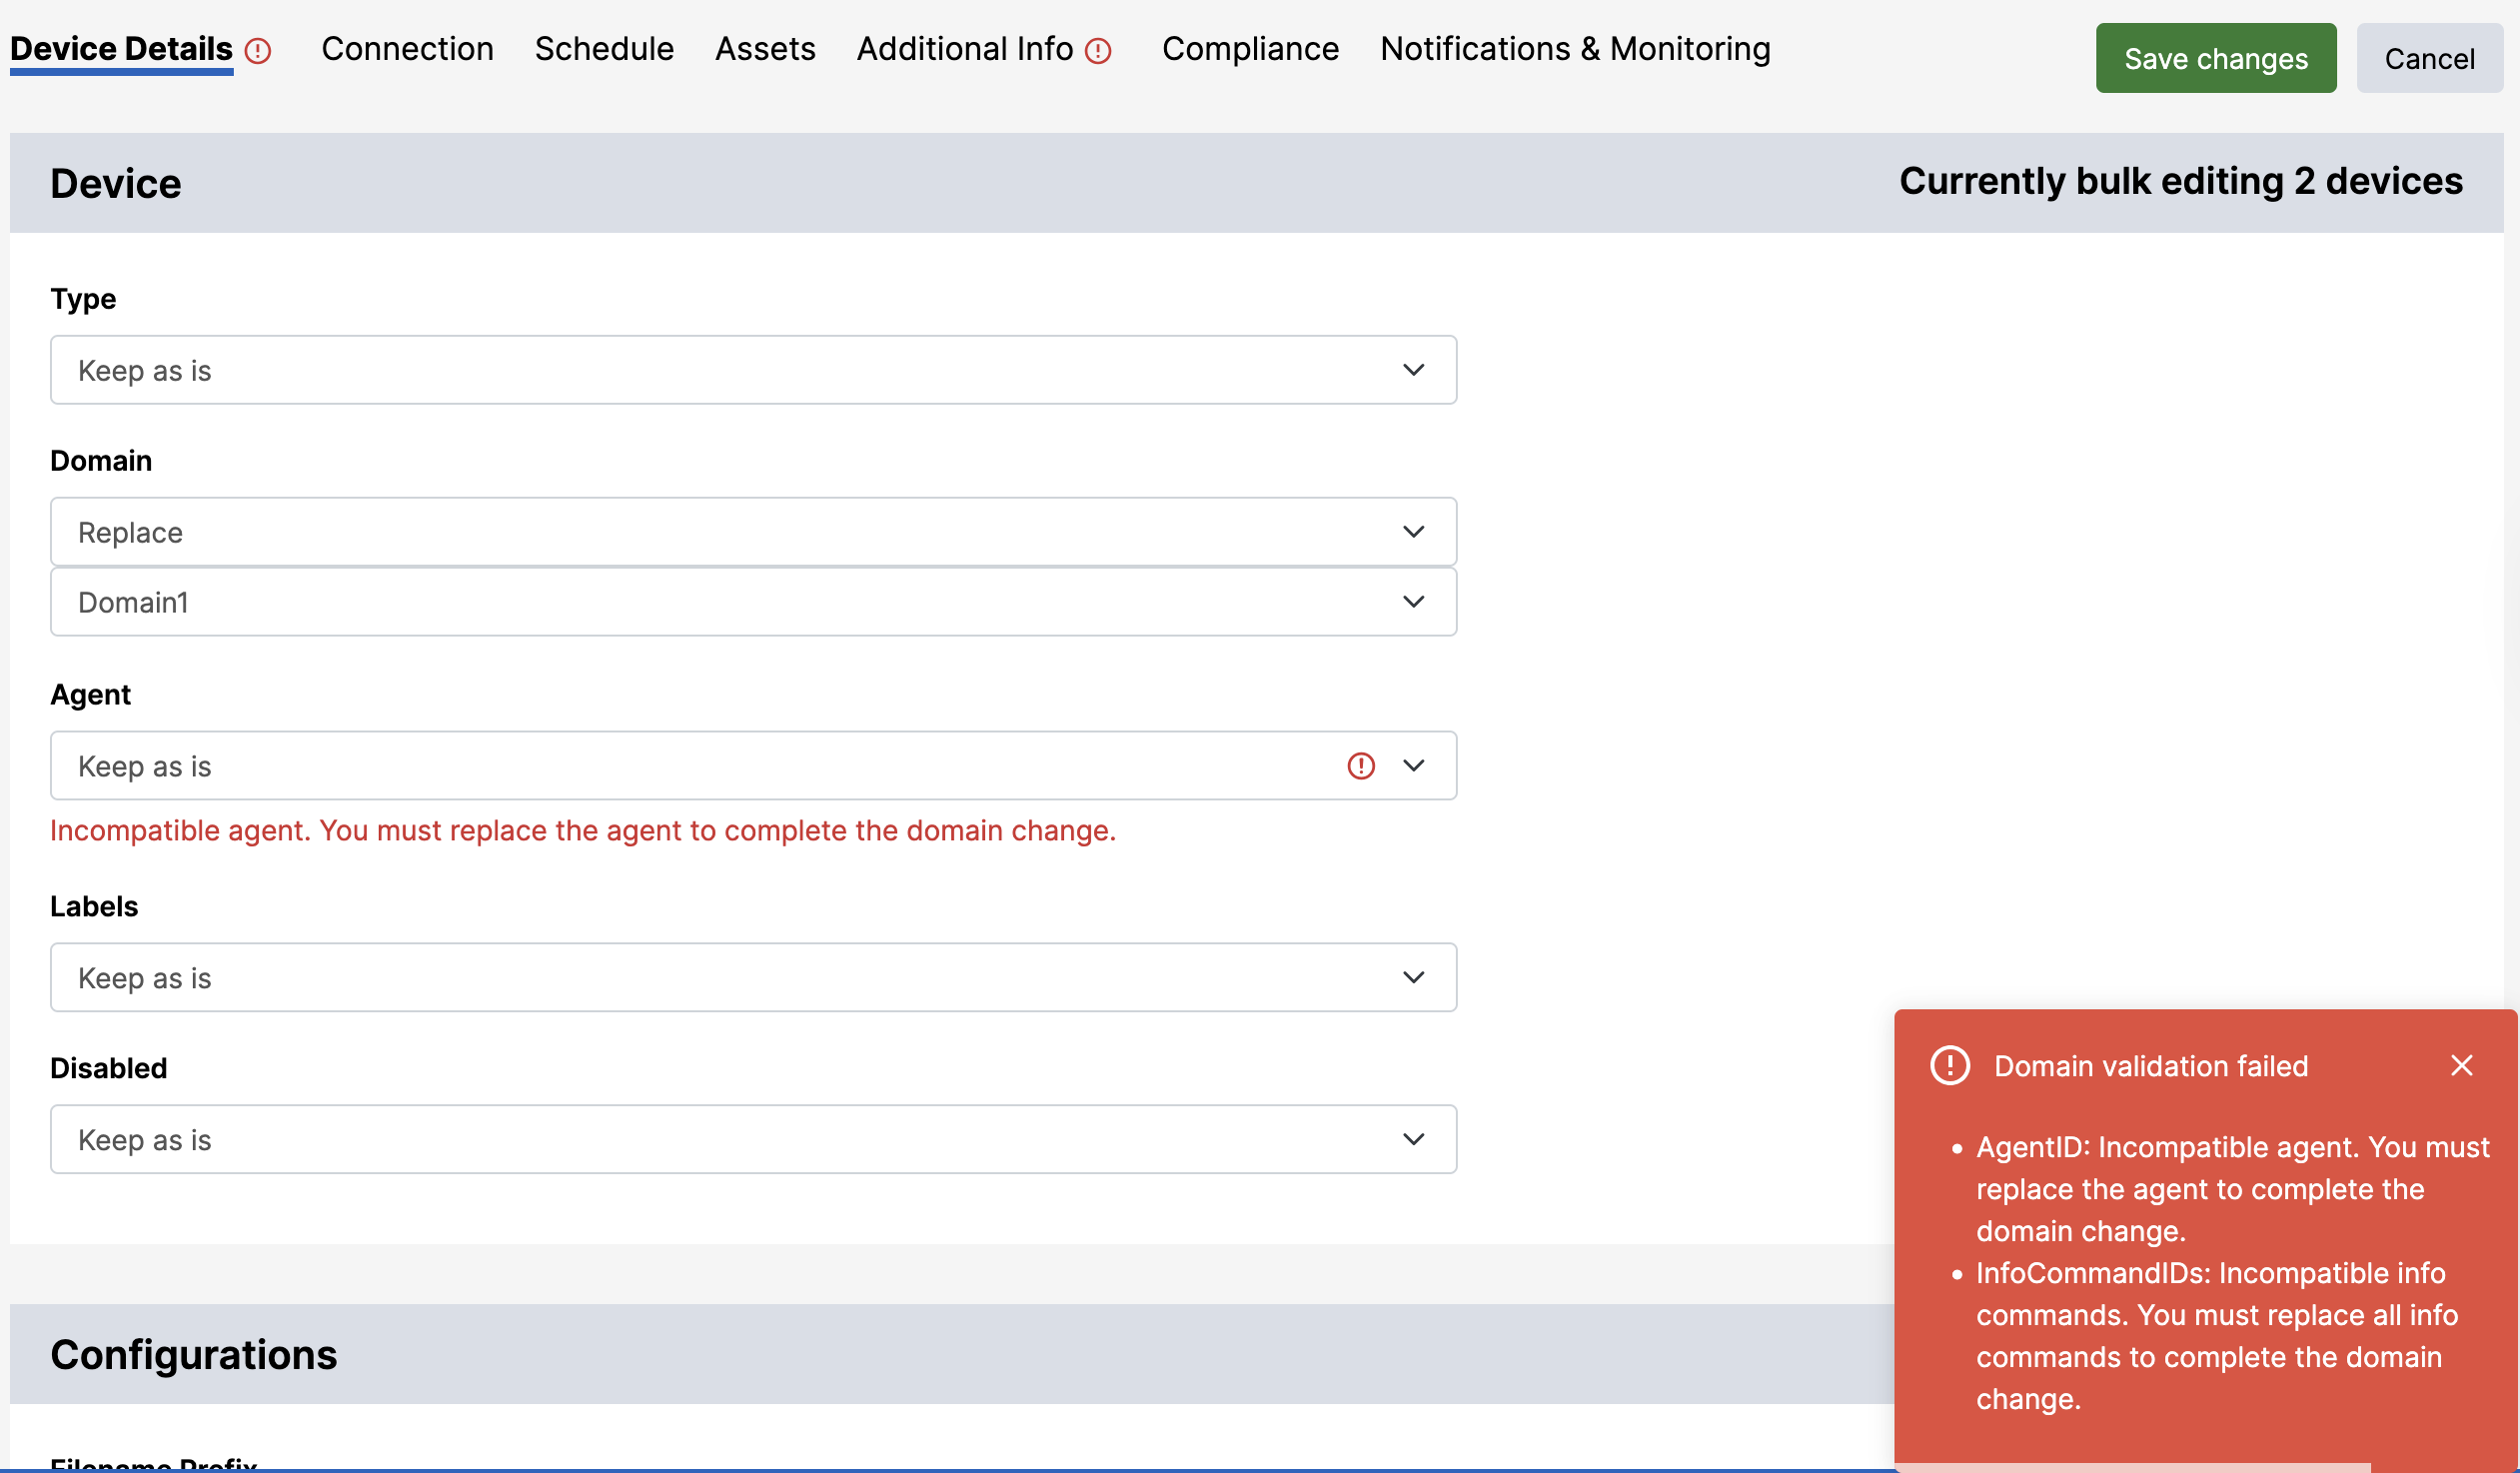Screen dimensions: 2520x1473
Task: Click the Save changes button
Action: [2215, 59]
